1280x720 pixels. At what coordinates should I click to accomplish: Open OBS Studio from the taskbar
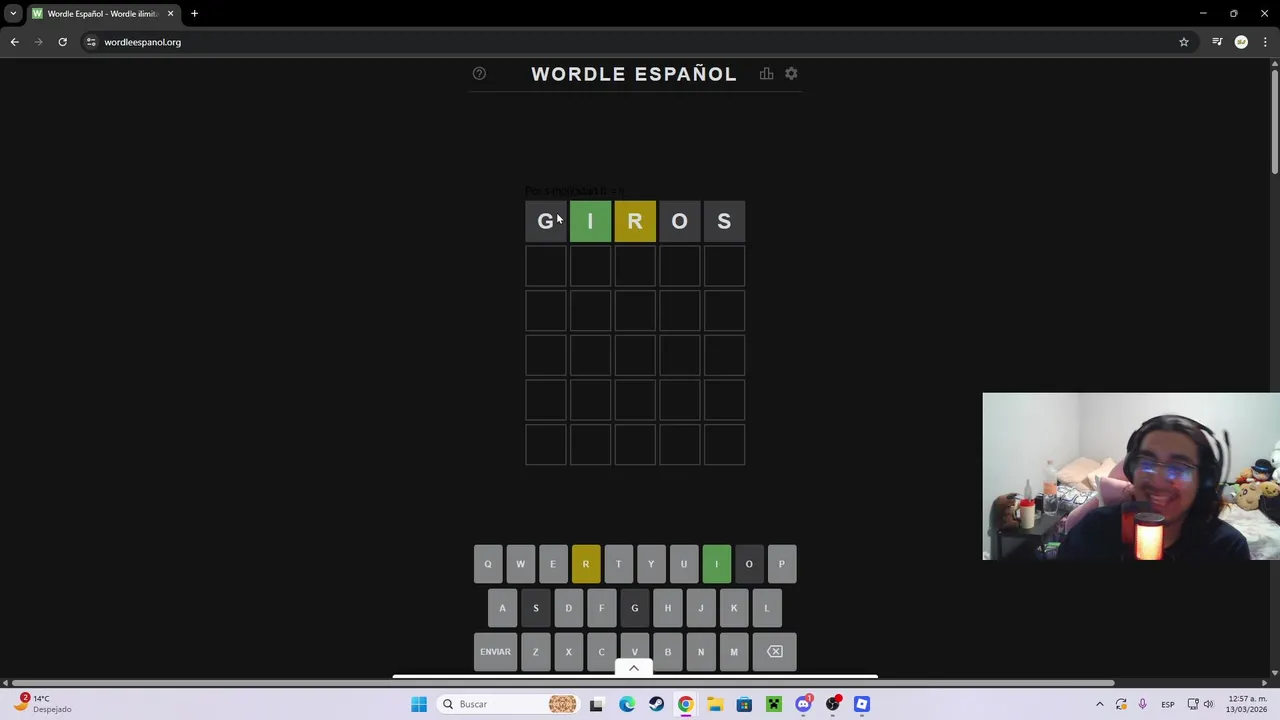coord(832,704)
